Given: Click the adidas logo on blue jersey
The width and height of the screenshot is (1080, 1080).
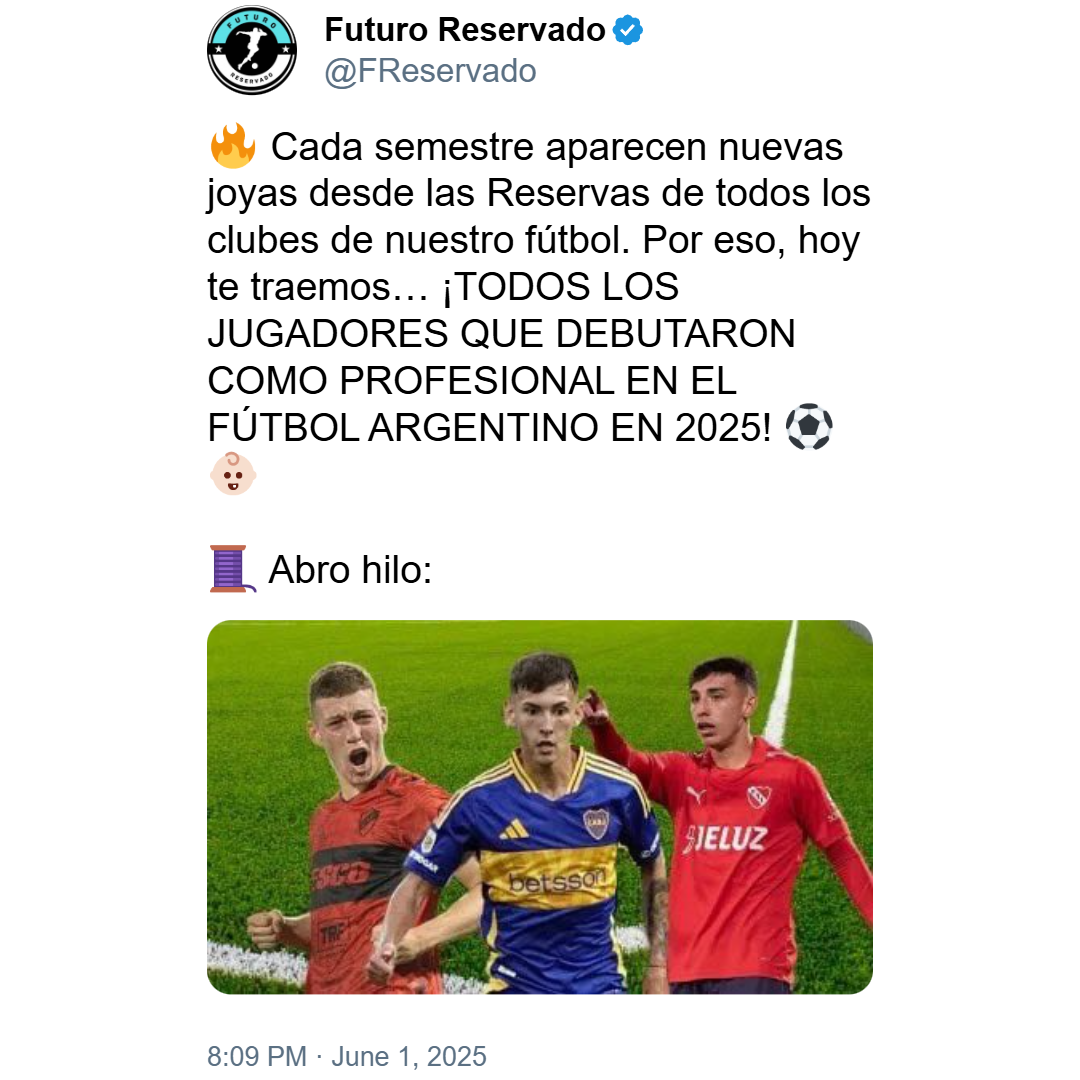Looking at the screenshot, I should (x=515, y=829).
